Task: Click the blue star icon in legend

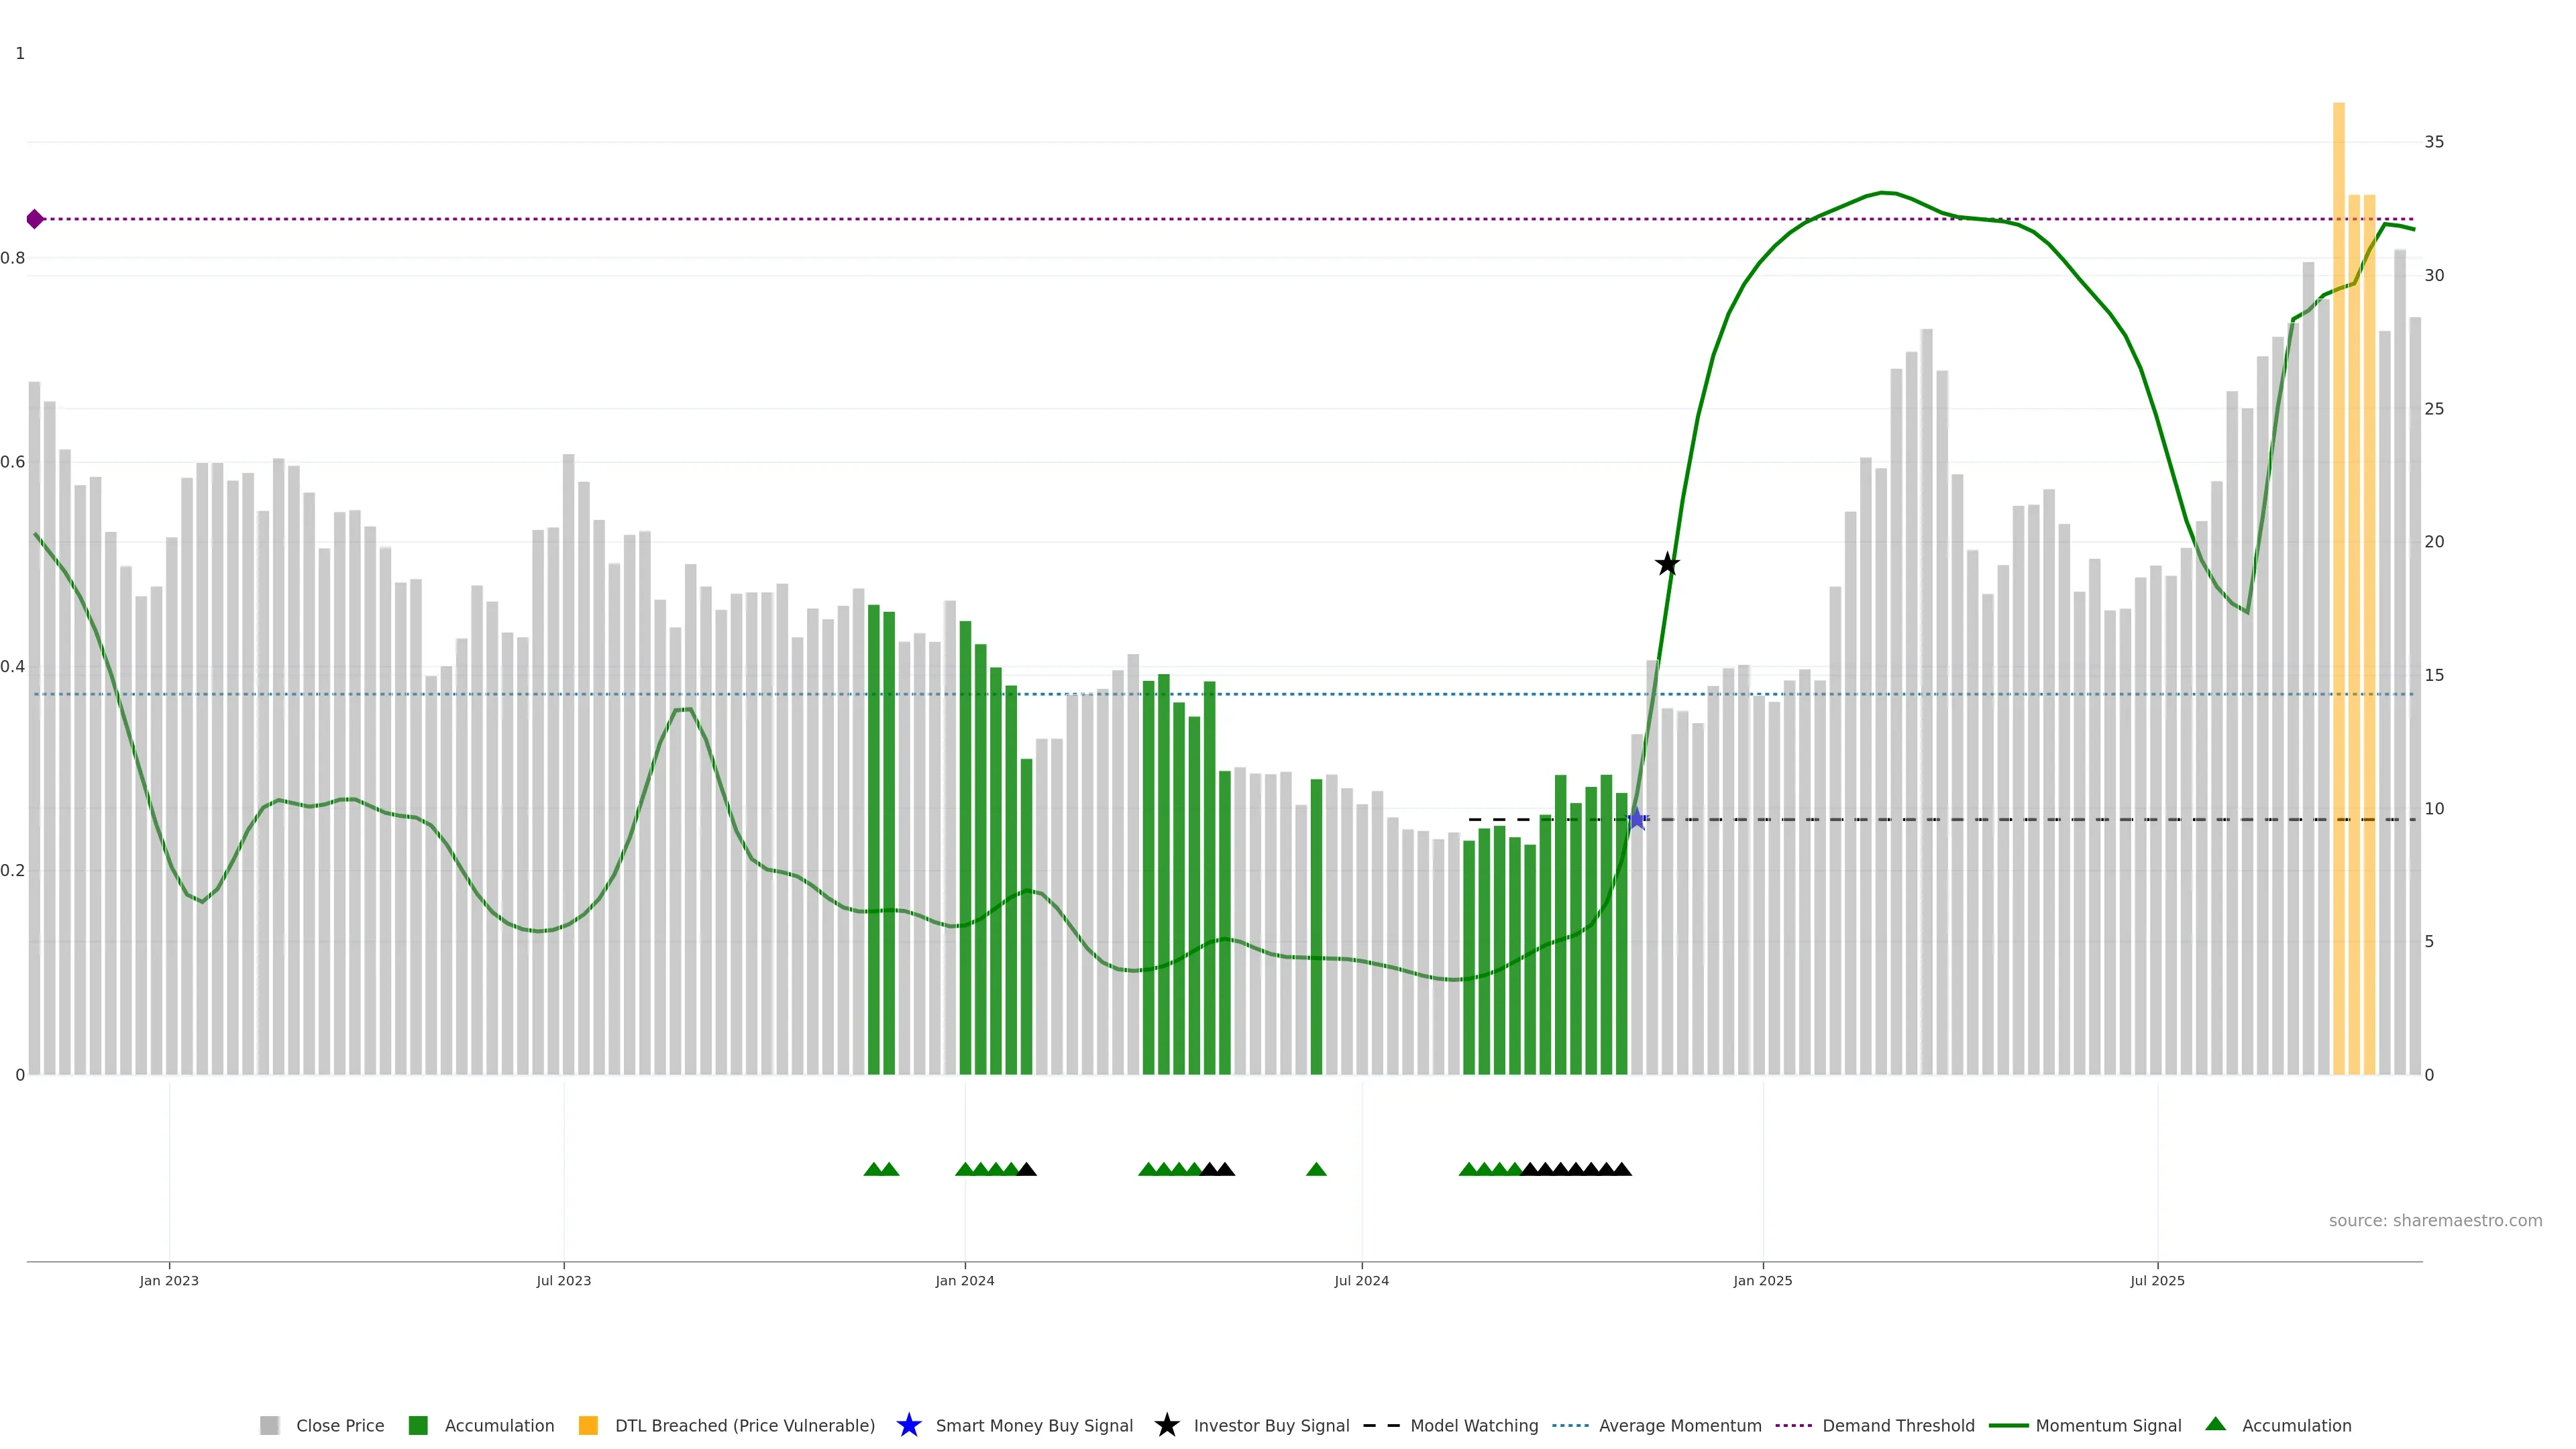Action: point(908,1425)
